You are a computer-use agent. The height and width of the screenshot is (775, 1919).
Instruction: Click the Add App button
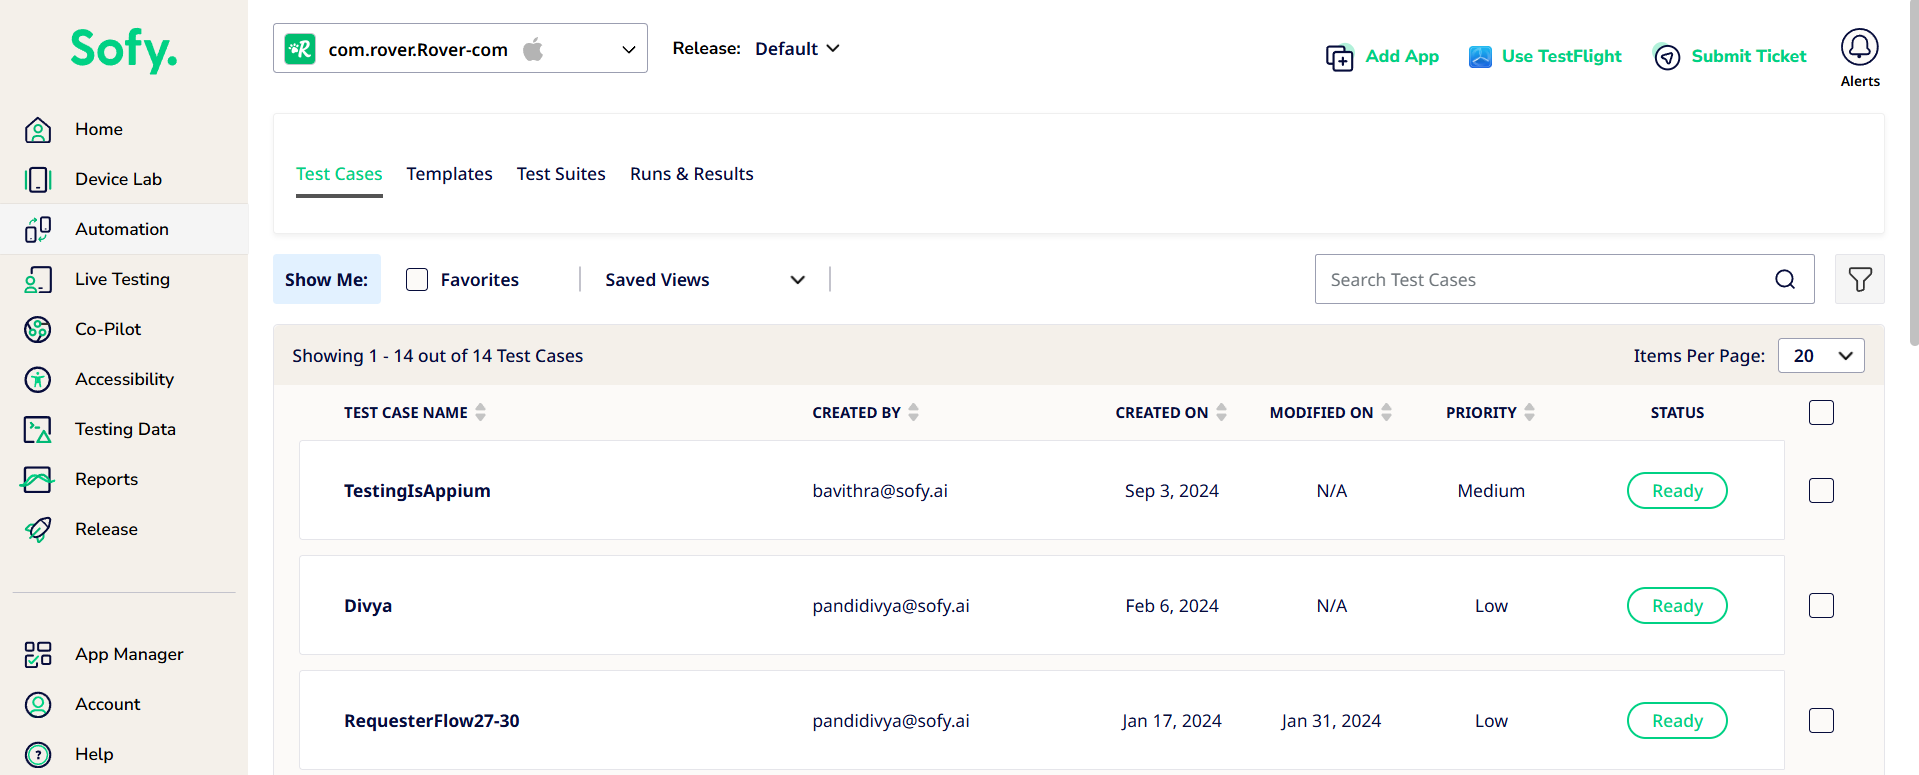pos(1383,57)
